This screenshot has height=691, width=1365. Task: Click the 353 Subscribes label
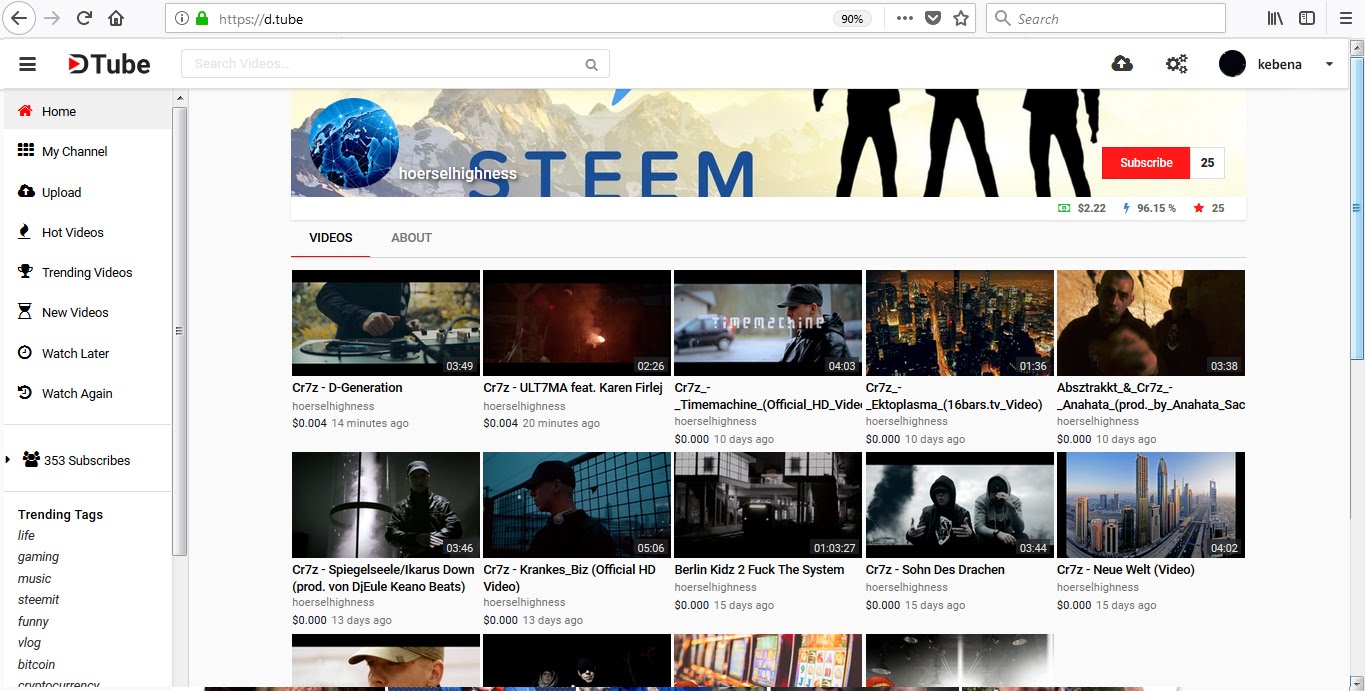click(x=87, y=460)
